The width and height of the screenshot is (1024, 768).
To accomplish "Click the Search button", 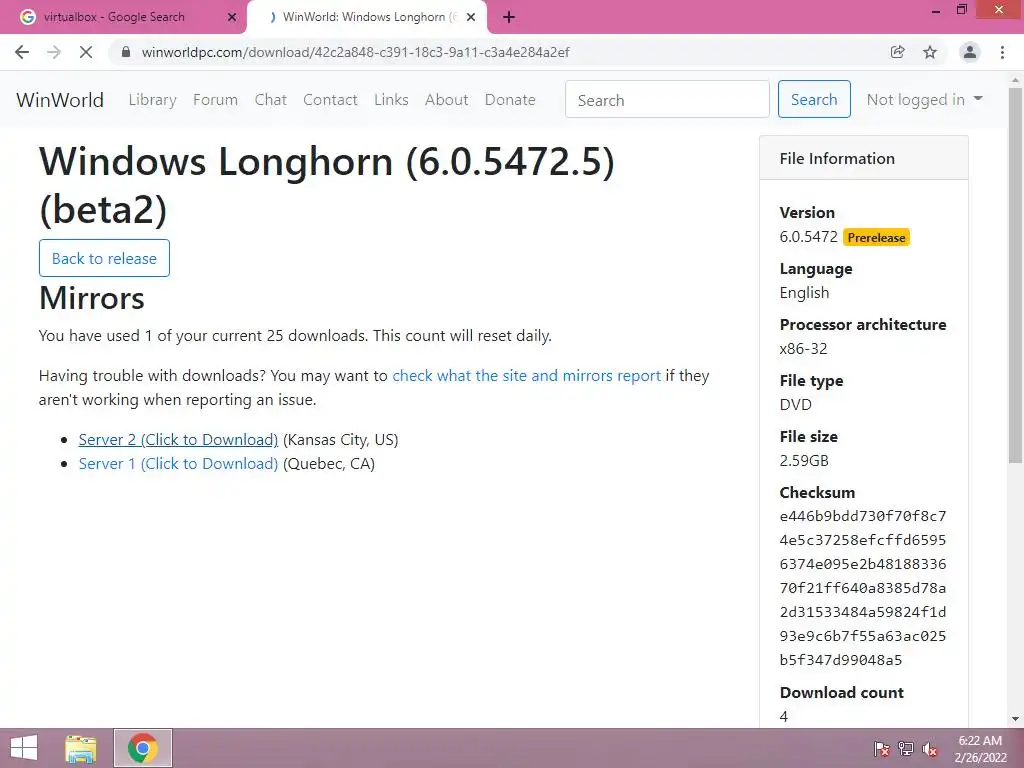I will click(814, 99).
